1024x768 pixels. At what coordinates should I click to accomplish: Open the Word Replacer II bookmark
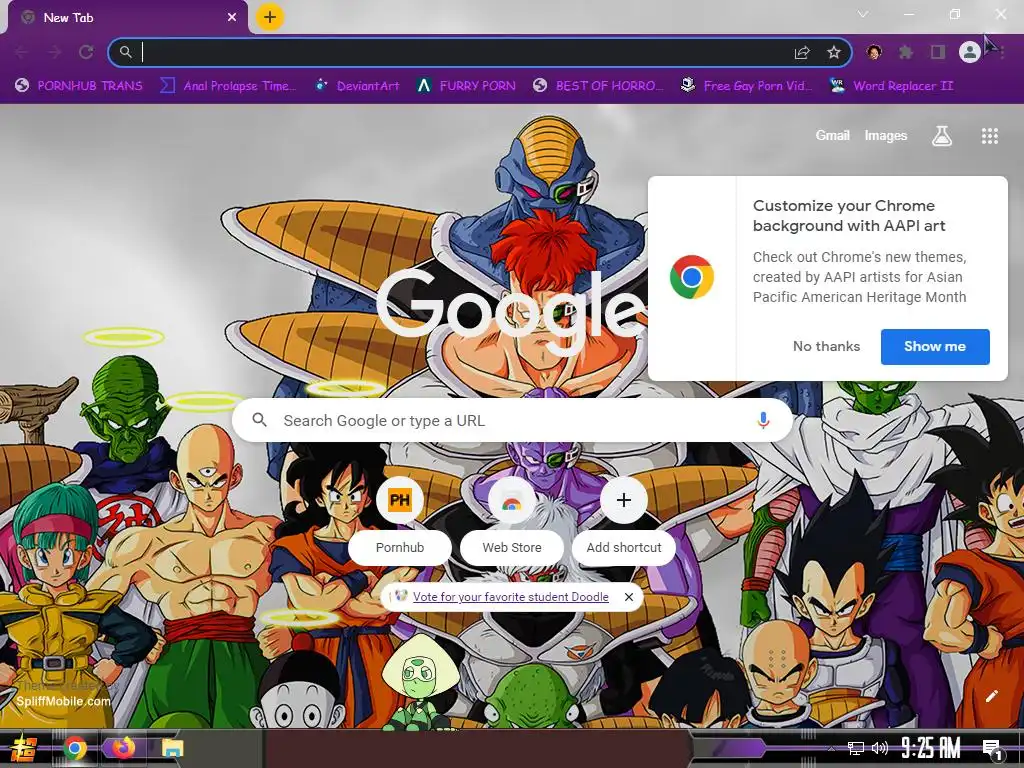(x=891, y=86)
